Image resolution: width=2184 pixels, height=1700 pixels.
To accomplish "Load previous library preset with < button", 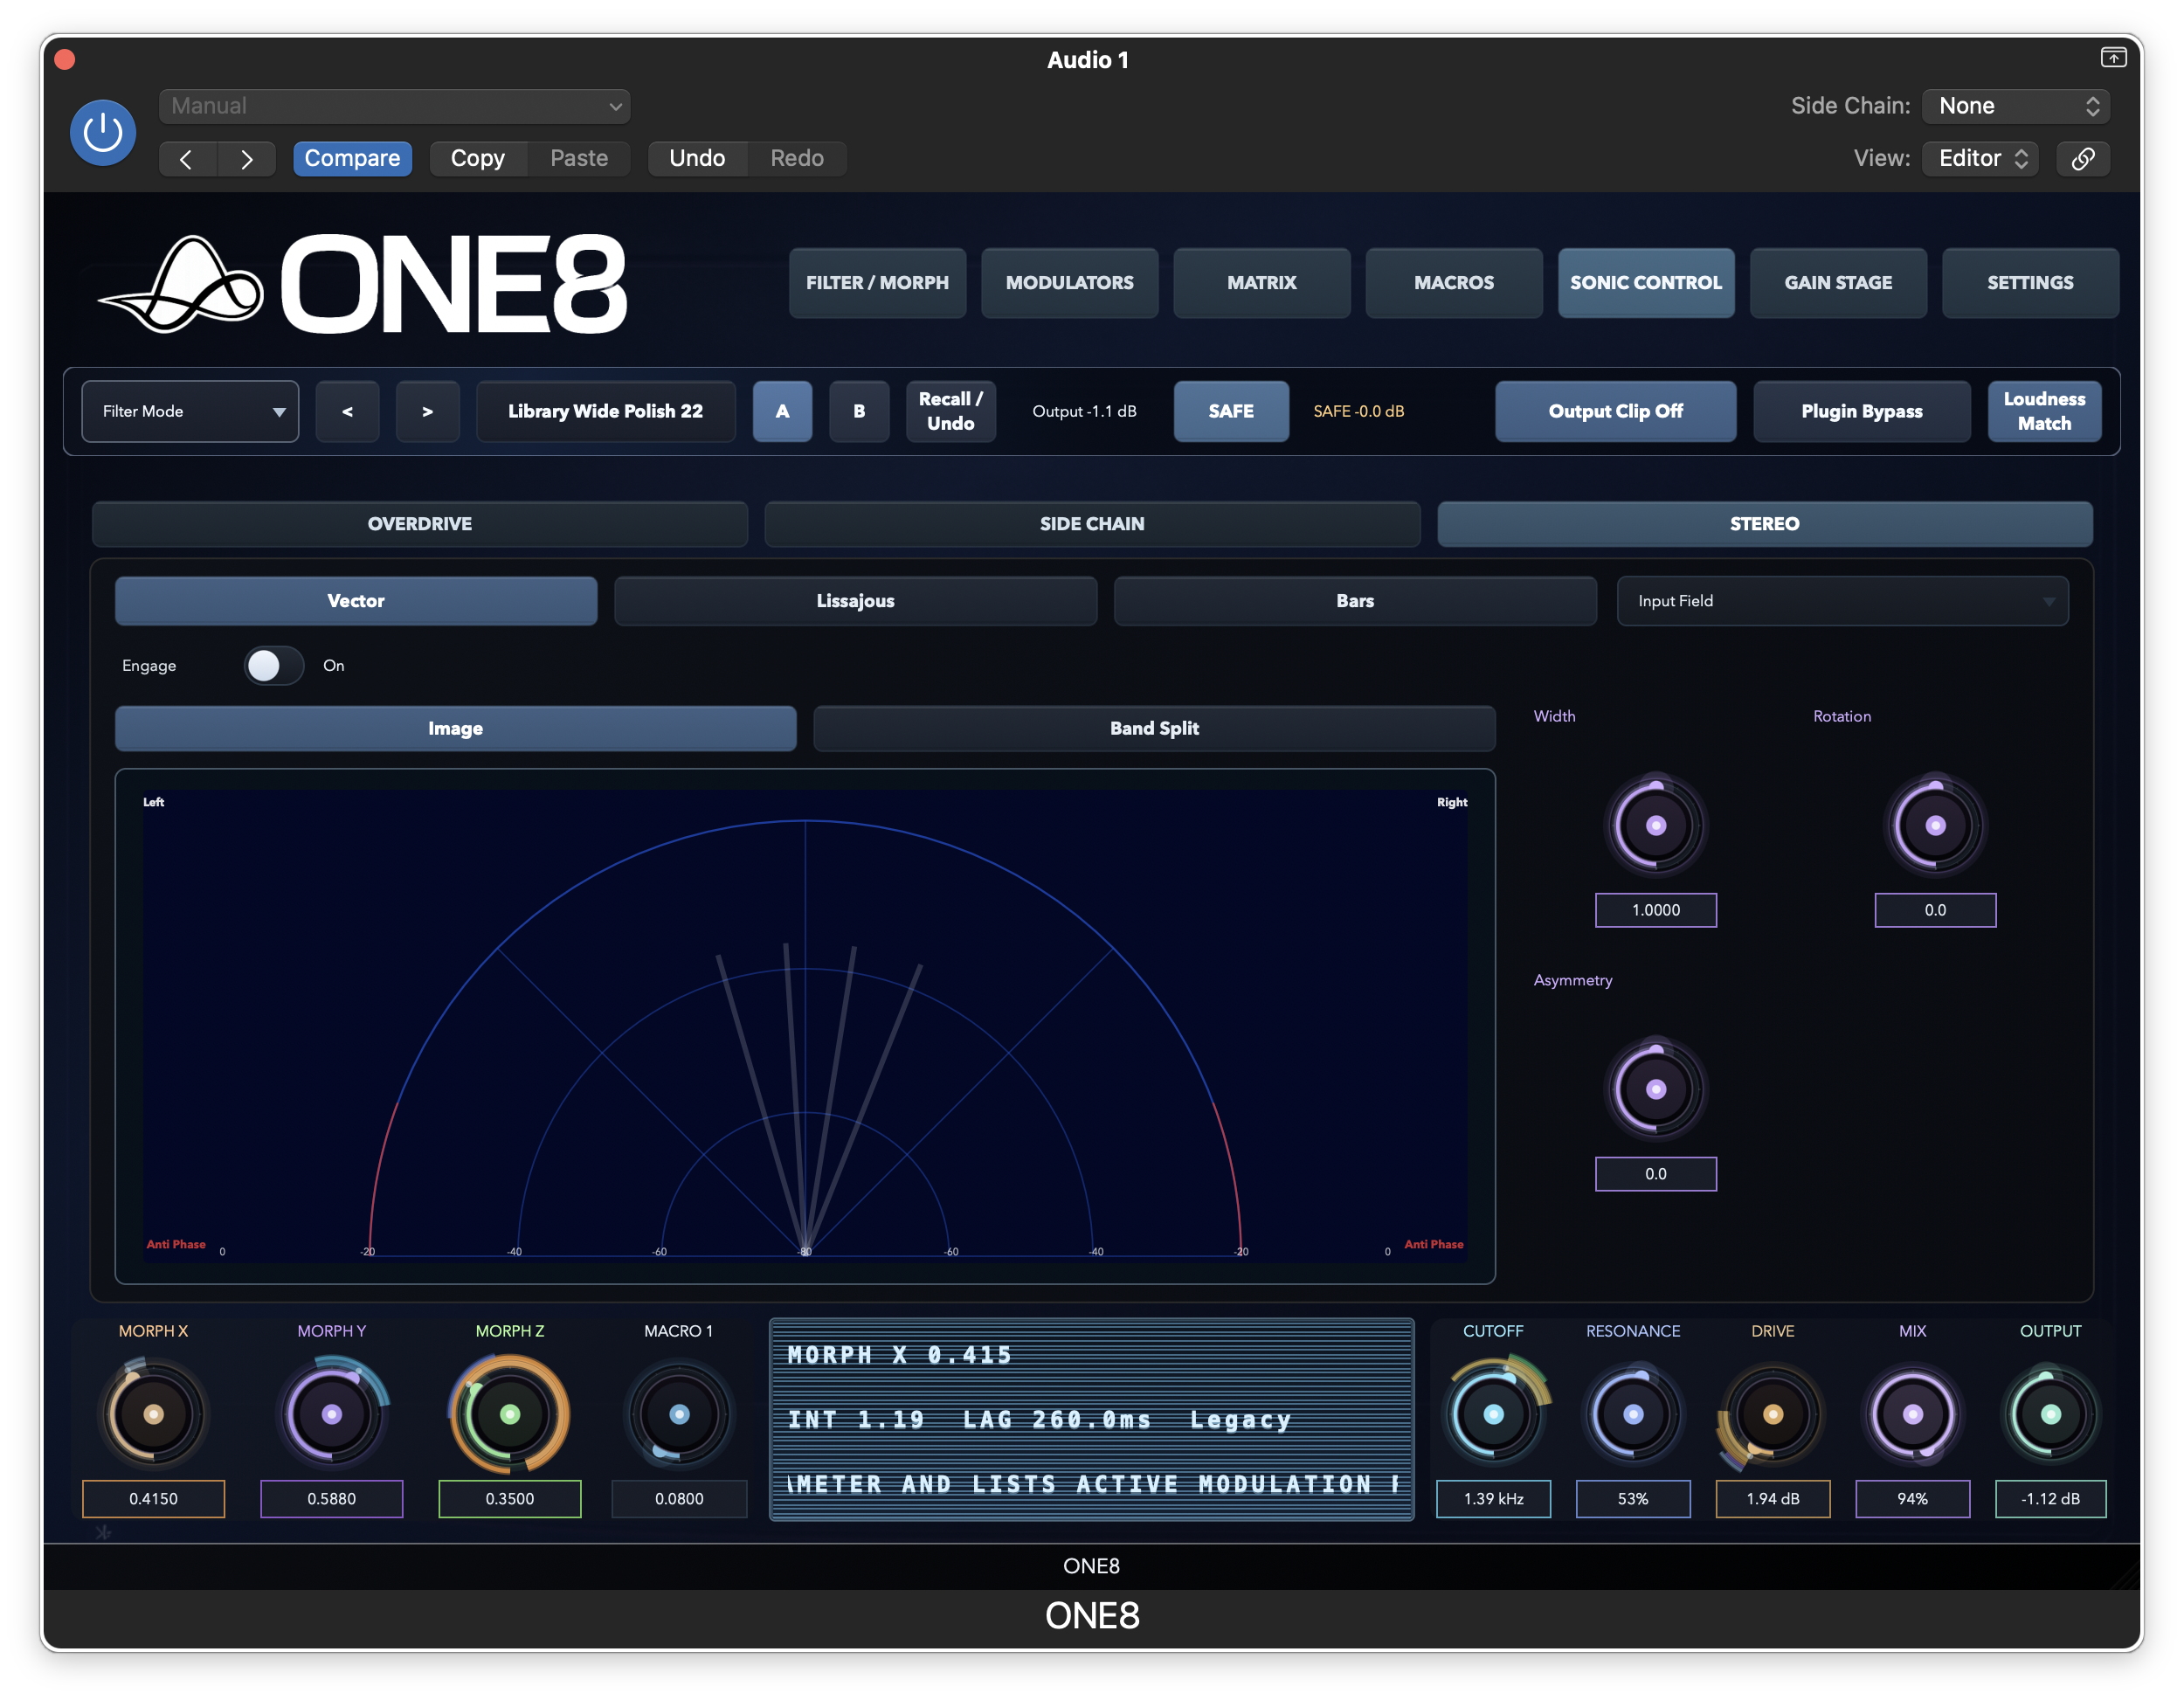I will [347, 411].
